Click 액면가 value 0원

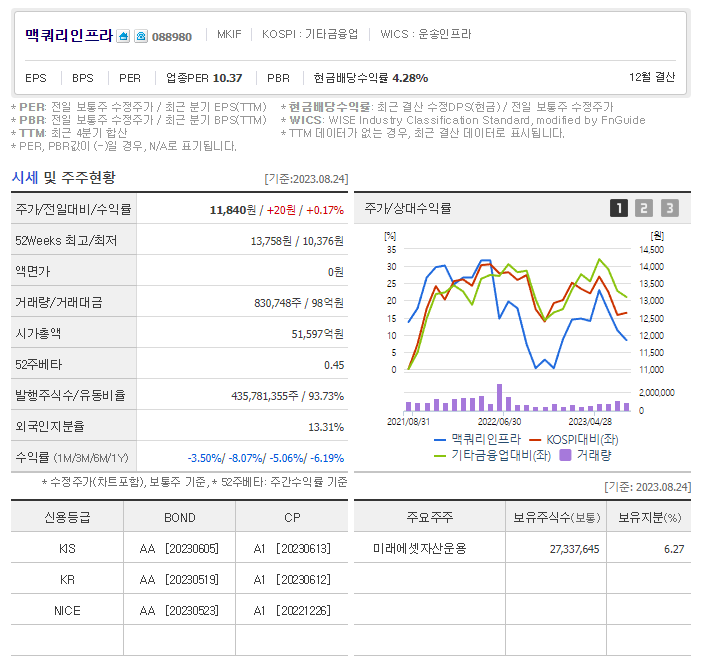click(335, 272)
